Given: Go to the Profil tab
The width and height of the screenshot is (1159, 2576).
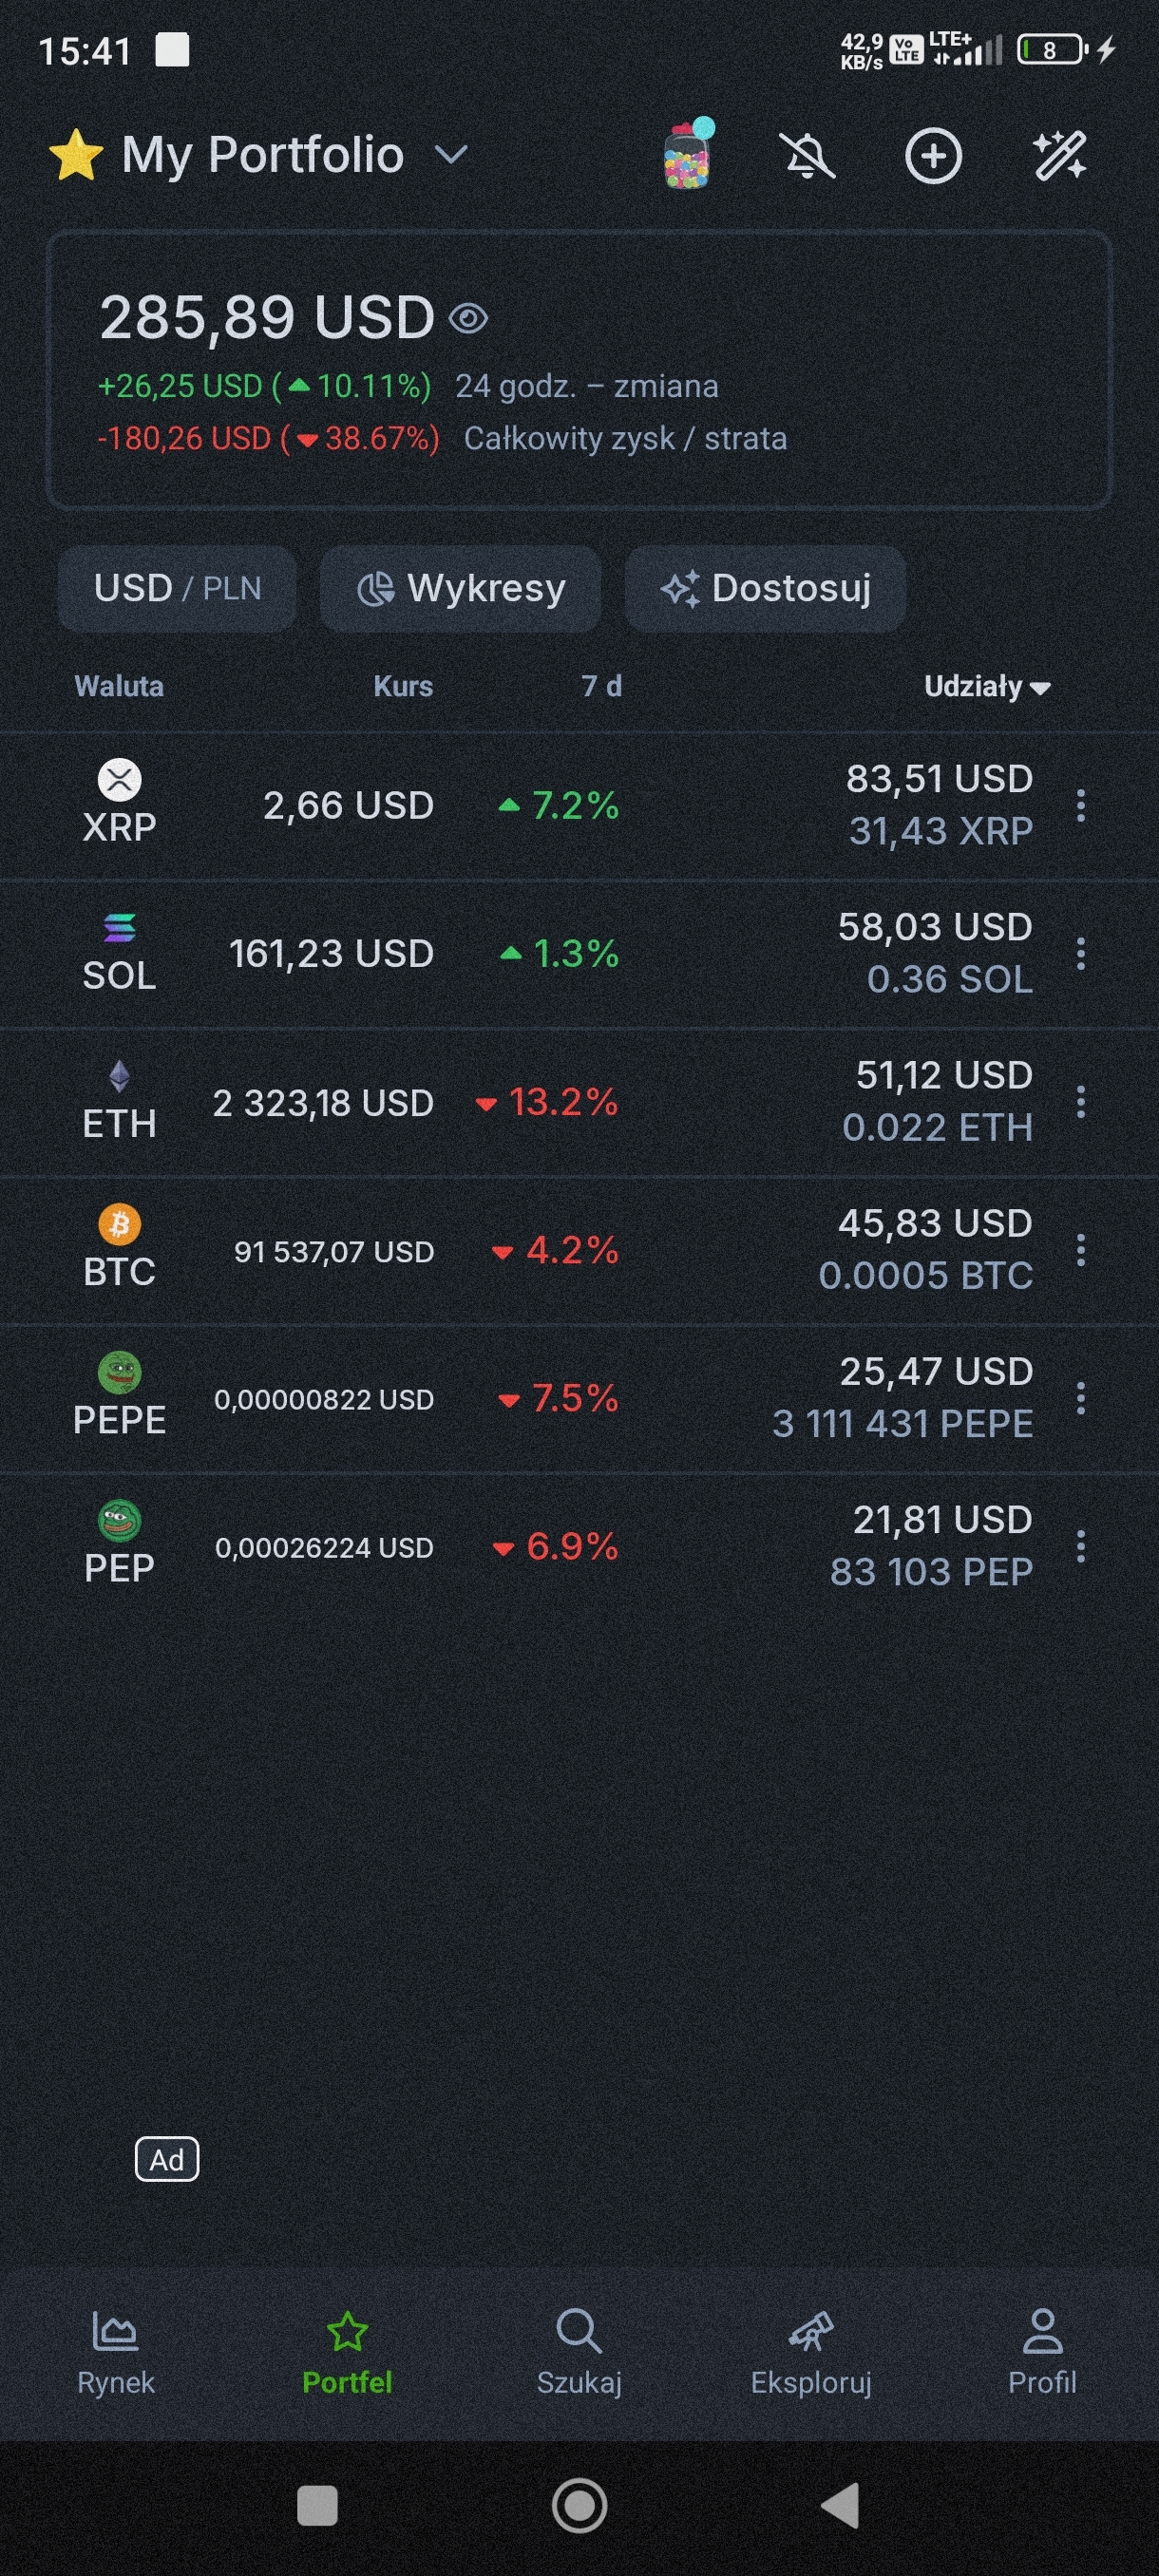Looking at the screenshot, I should (x=1042, y=2350).
